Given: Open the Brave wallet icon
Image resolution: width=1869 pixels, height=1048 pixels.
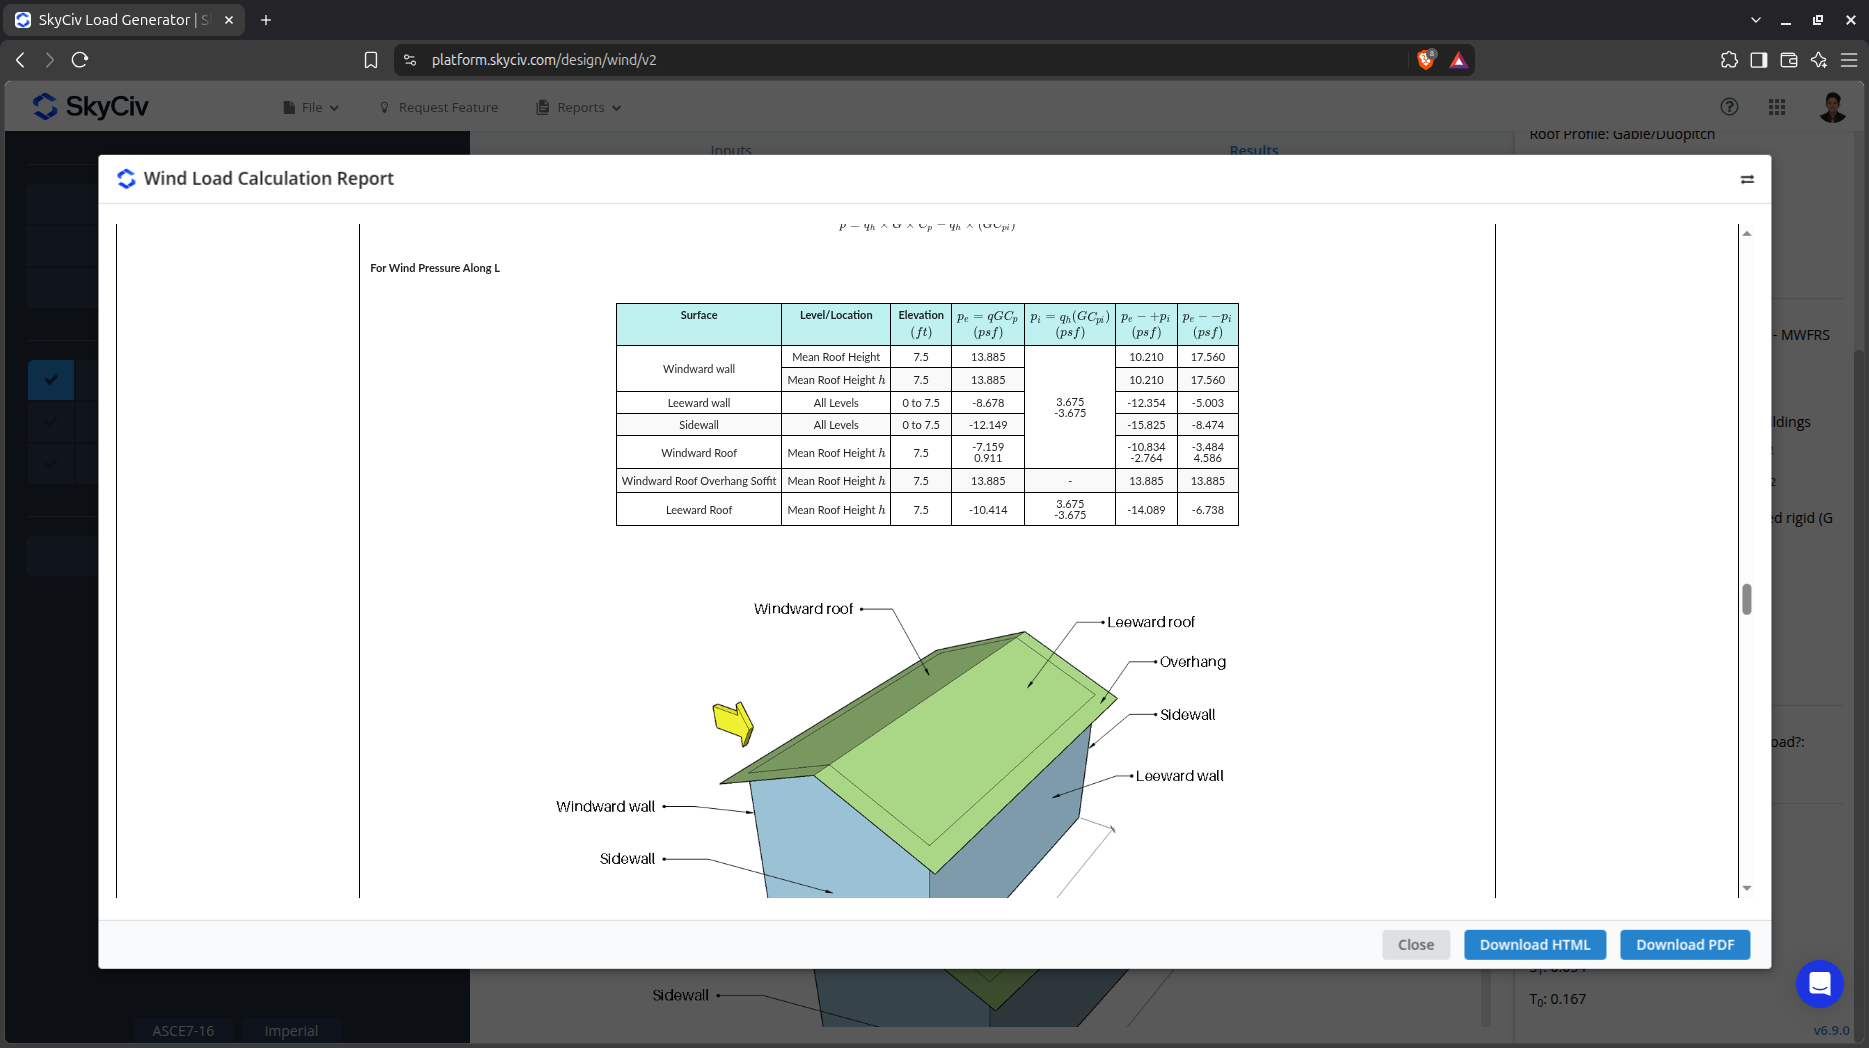Looking at the screenshot, I should [1789, 60].
